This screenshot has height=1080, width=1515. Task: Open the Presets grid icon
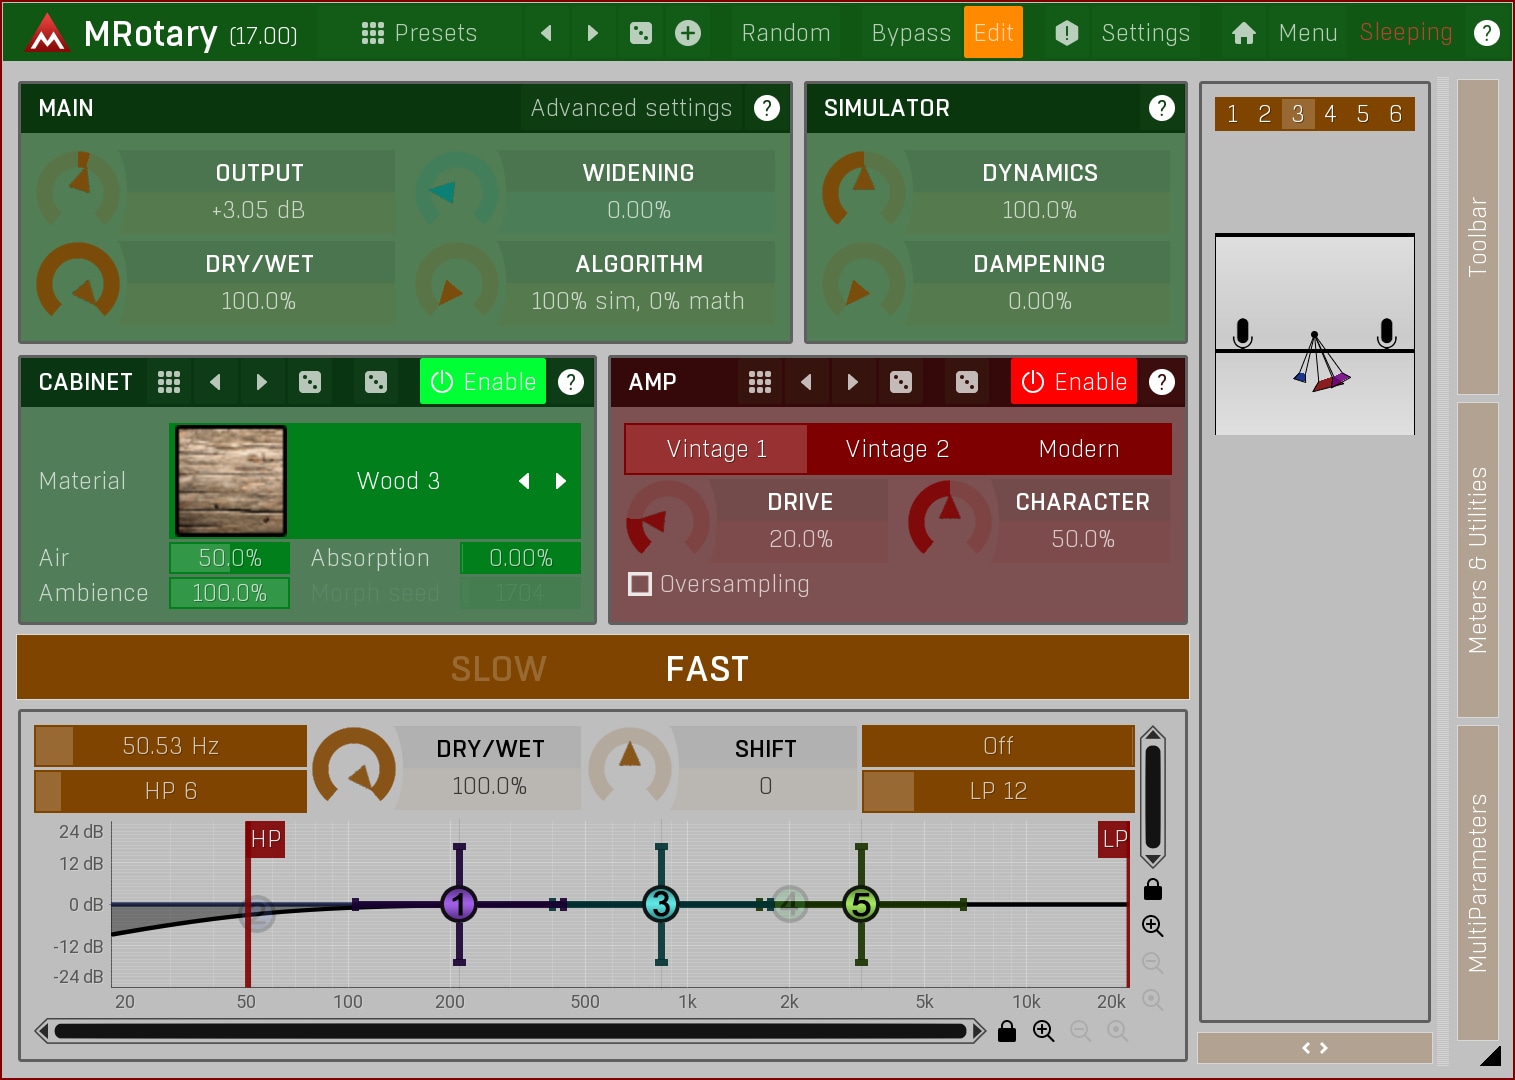[372, 33]
